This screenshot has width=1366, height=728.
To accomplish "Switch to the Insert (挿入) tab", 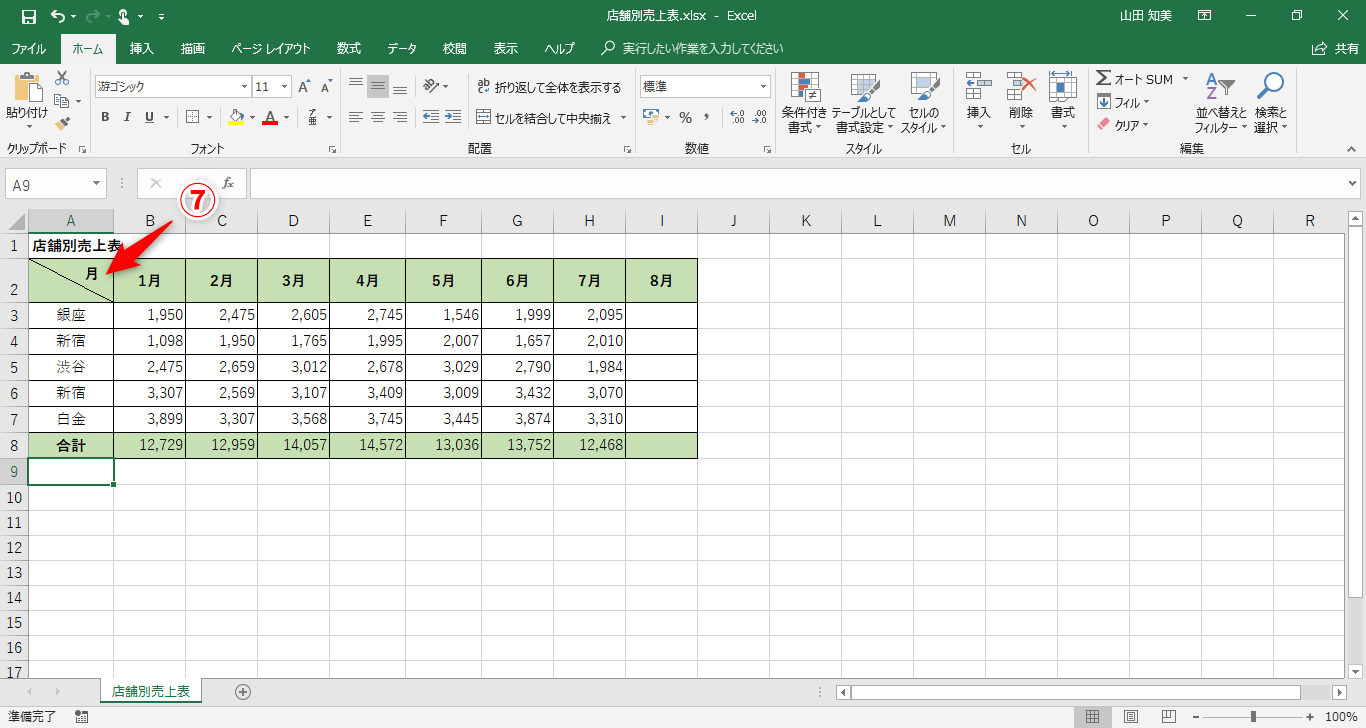I will point(142,48).
